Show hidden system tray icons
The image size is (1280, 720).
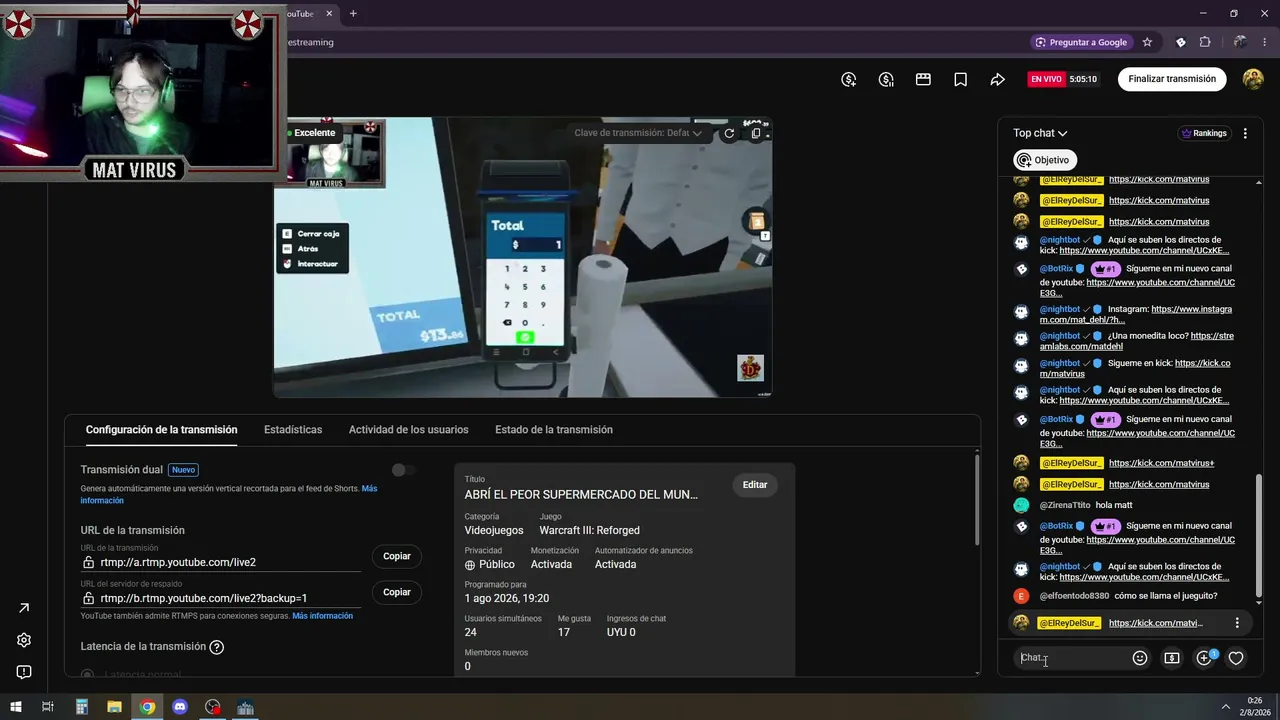click(x=1225, y=707)
